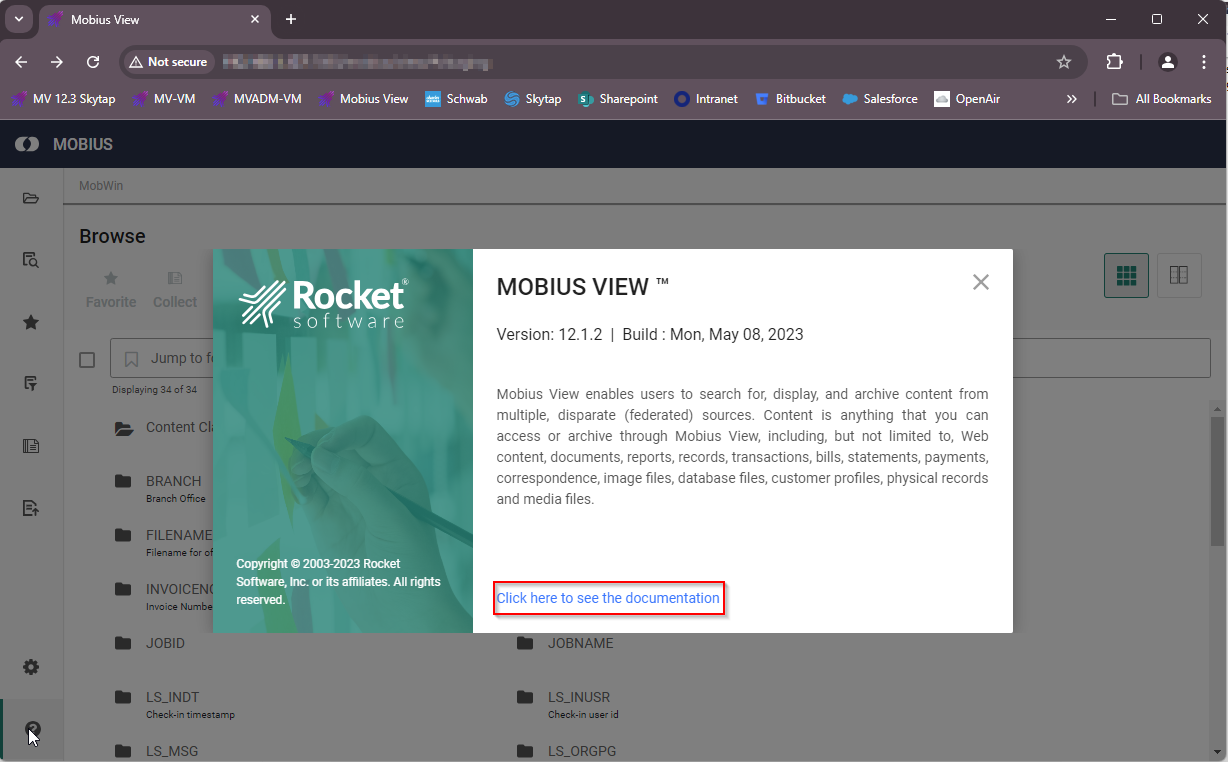
Task: Close the Mobius View about dialog
Action: point(980,282)
